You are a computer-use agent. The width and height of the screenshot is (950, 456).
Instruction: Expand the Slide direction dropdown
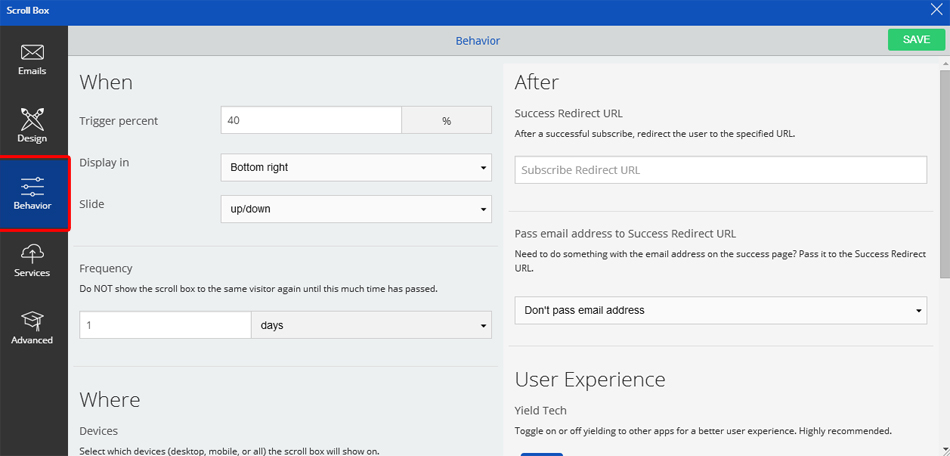tap(355, 209)
